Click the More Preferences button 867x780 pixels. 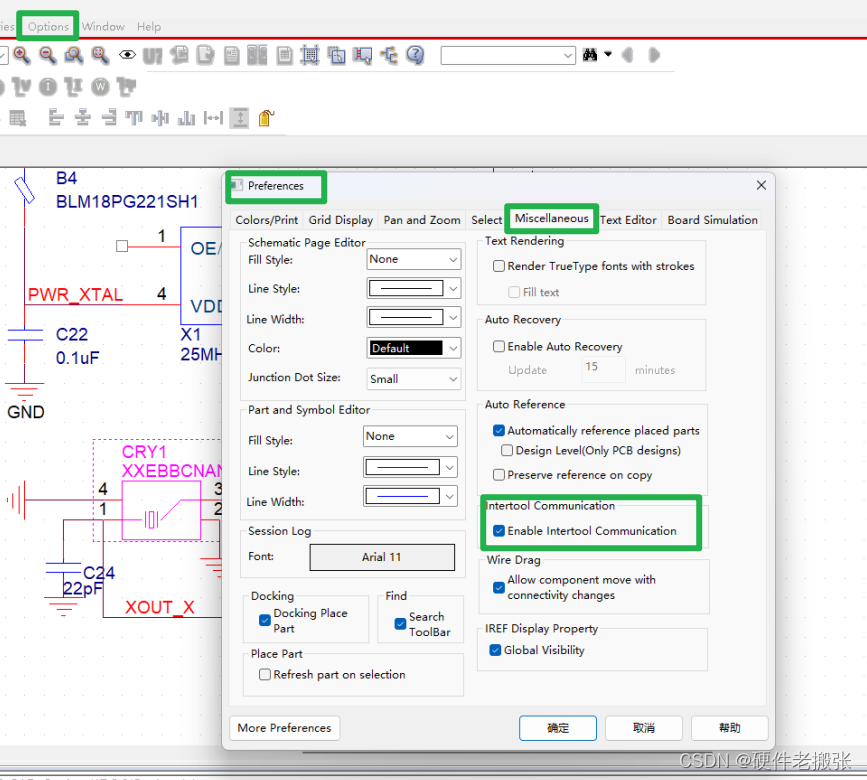[x=284, y=728]
